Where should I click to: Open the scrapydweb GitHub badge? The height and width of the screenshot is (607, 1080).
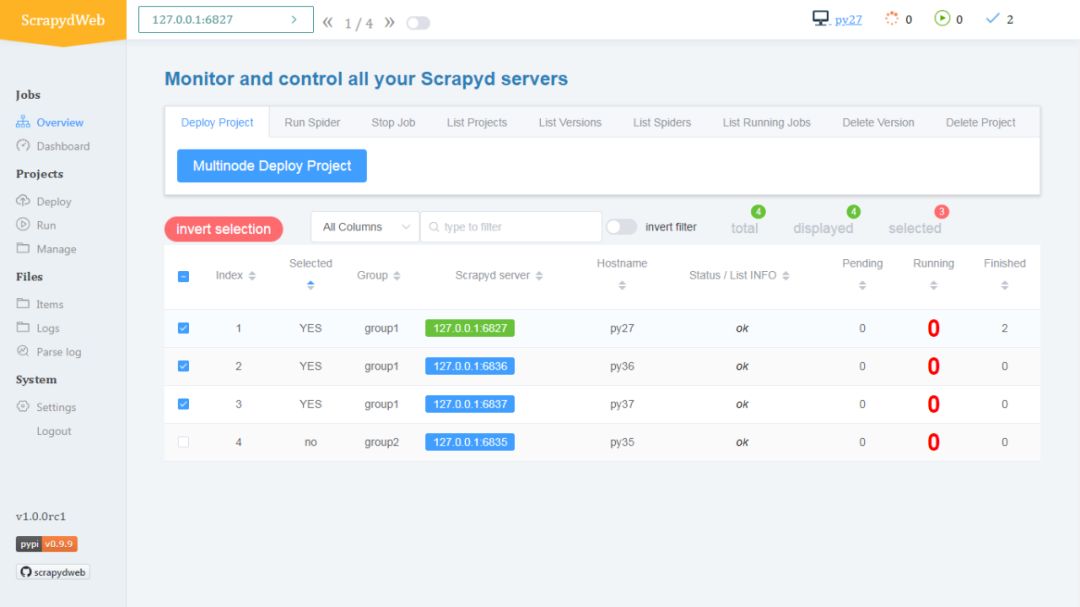click(x=53, y=572)
